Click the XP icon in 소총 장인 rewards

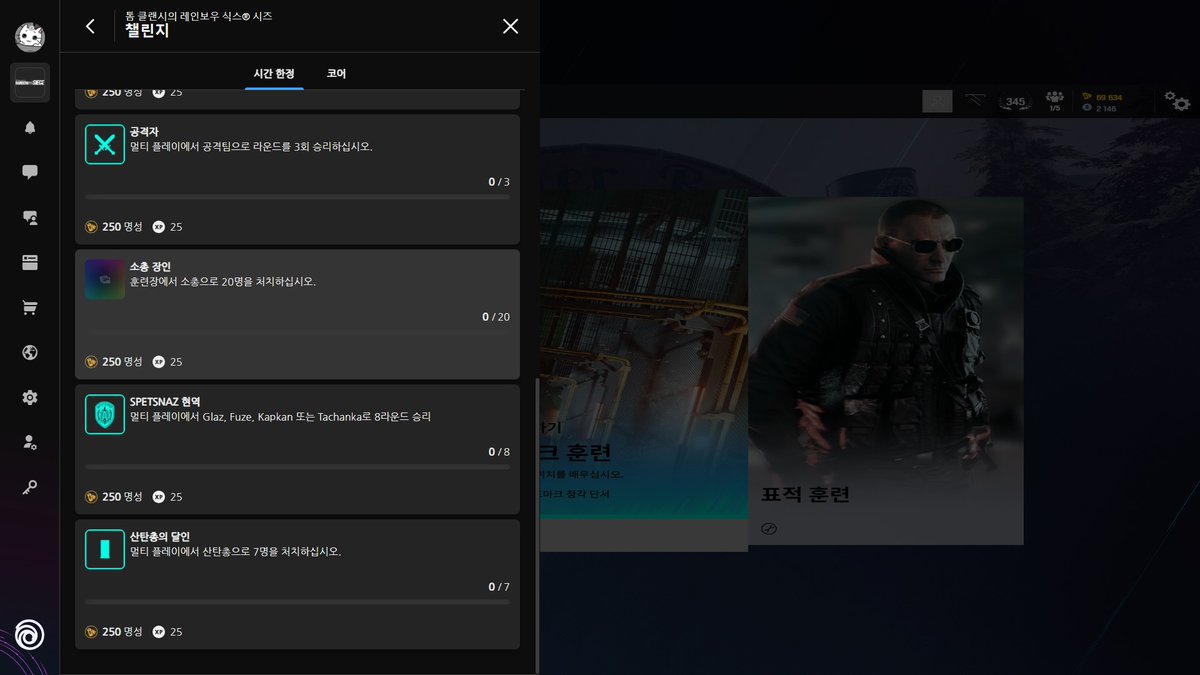coord(158,362)
